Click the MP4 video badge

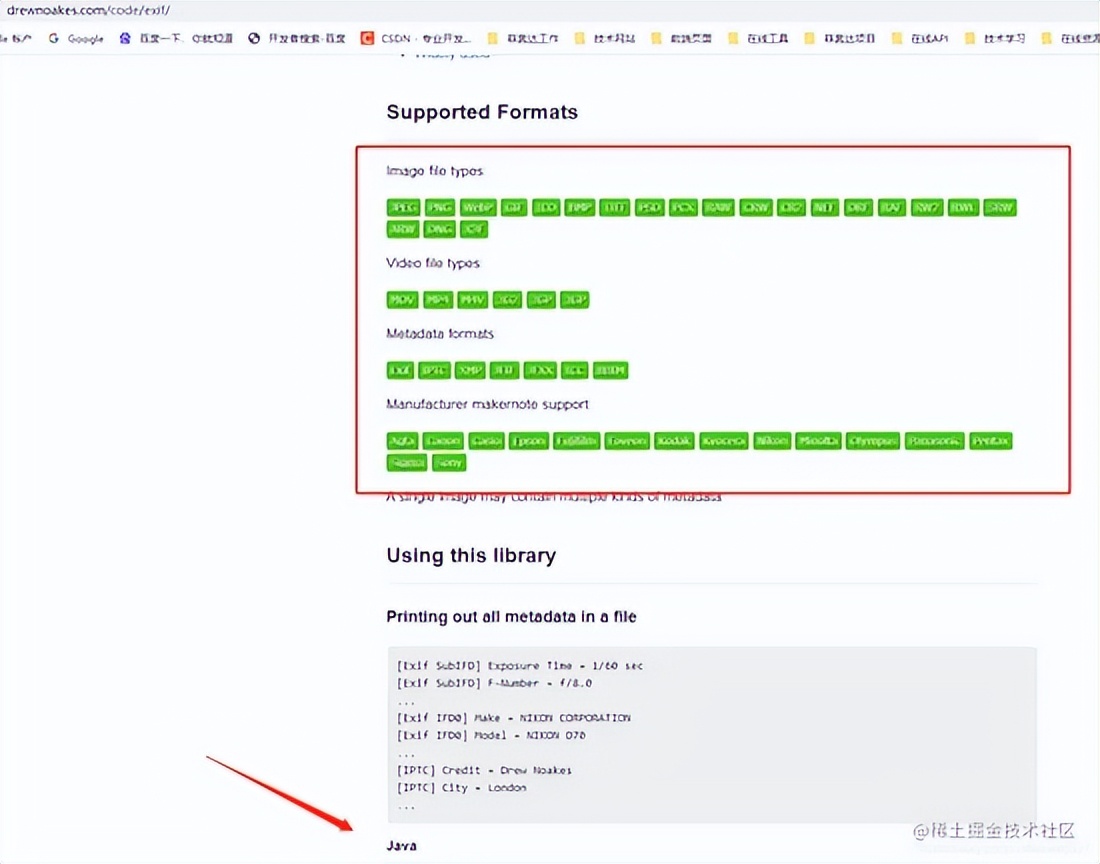[x=438, y=300]
